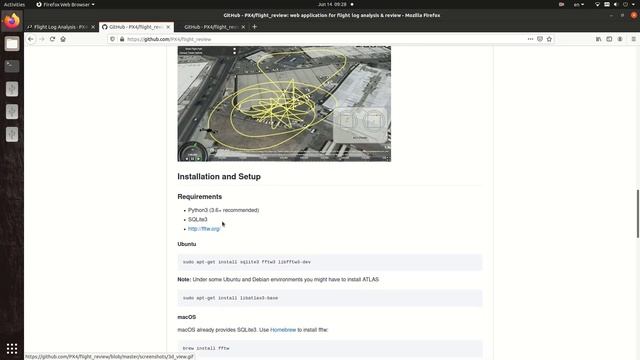Open tracking protection shield info
This screenshot has height=360, width=640.
coord(113,39)
